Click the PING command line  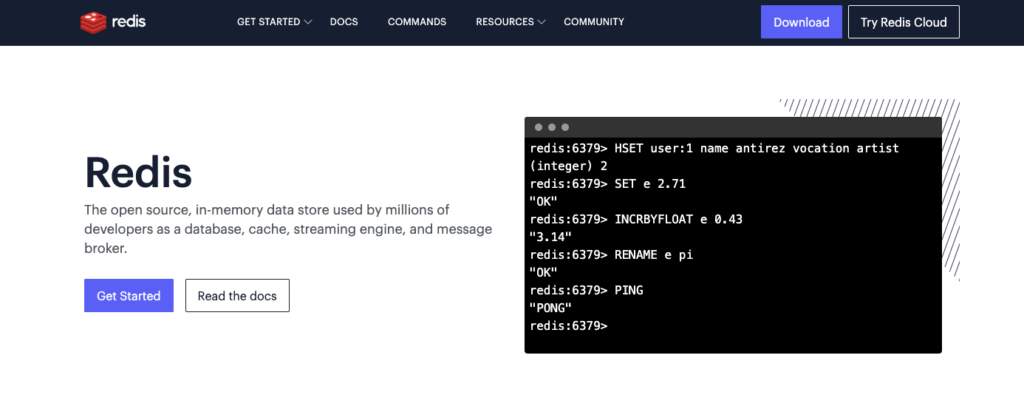[x=586, y=291]
